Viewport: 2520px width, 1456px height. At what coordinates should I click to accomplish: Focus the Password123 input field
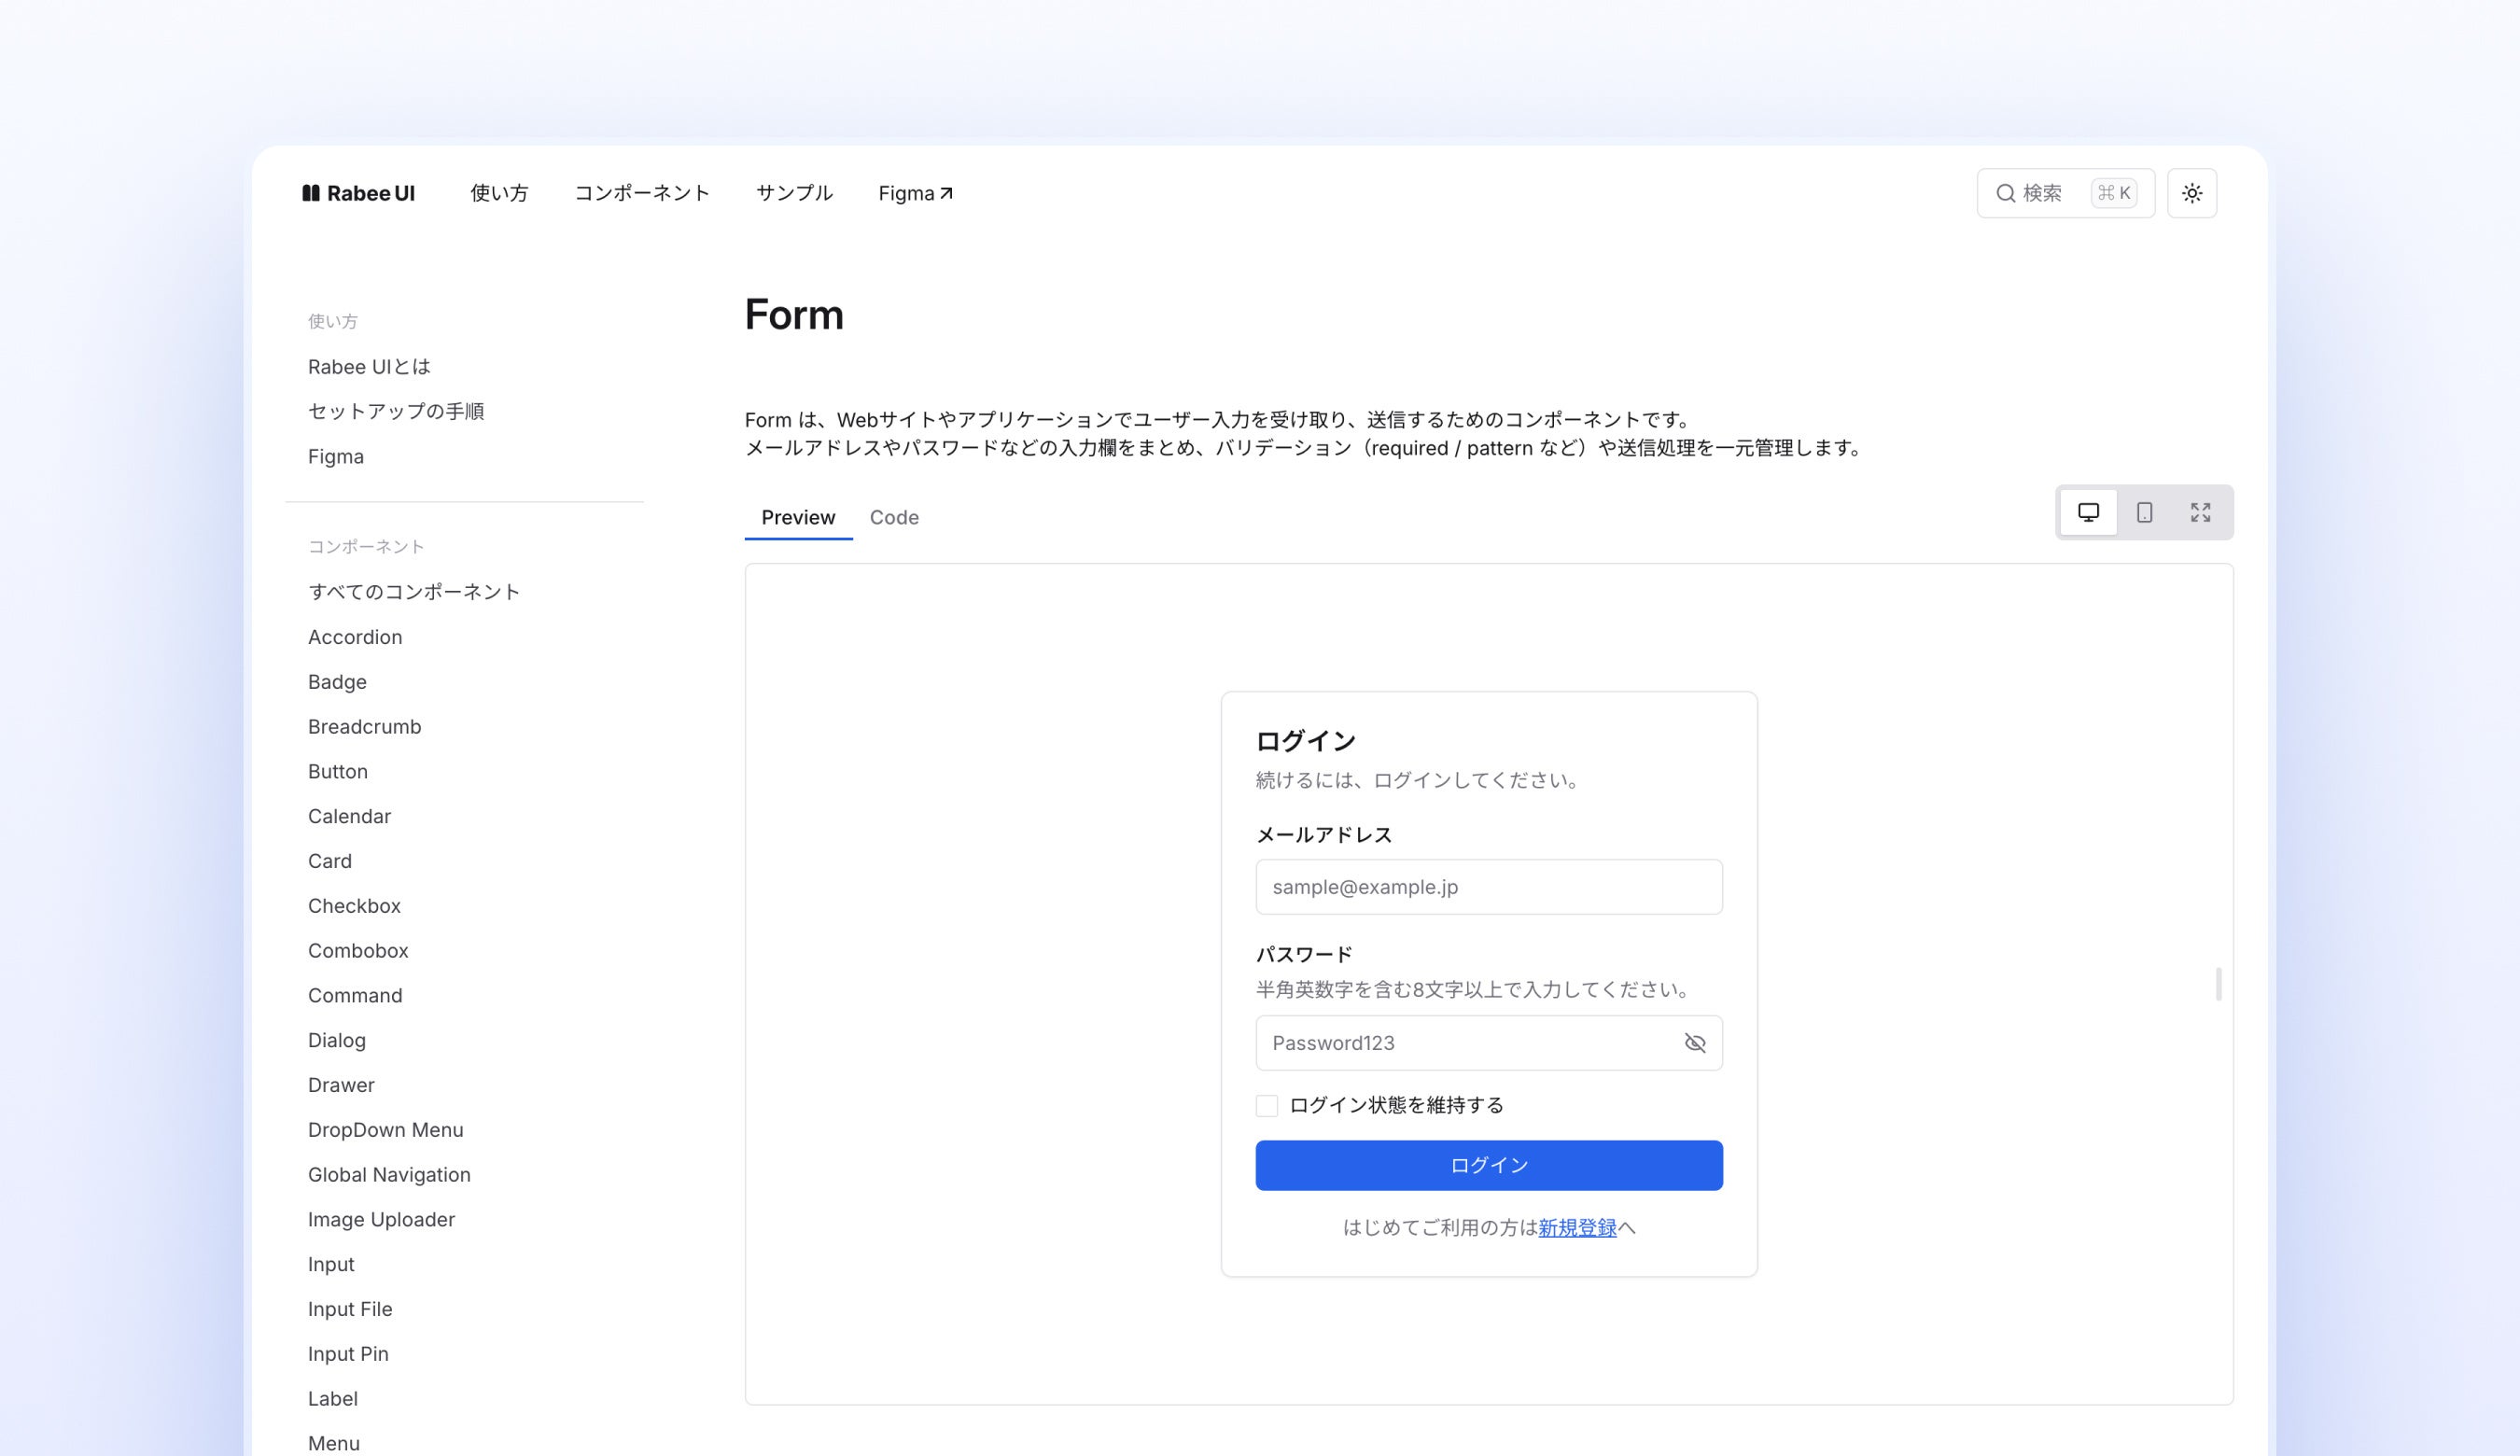click(x=1460, y=1043)
